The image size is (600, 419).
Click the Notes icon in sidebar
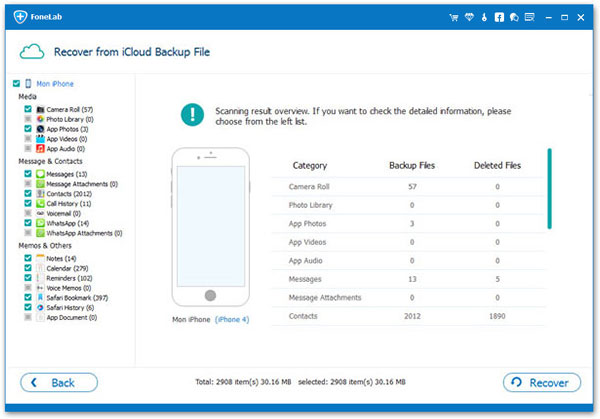[x=40, y=258]
